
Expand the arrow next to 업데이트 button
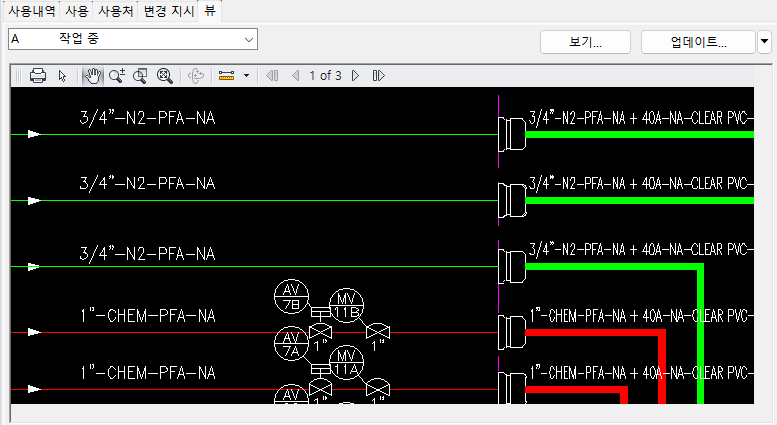click(765, 42)
